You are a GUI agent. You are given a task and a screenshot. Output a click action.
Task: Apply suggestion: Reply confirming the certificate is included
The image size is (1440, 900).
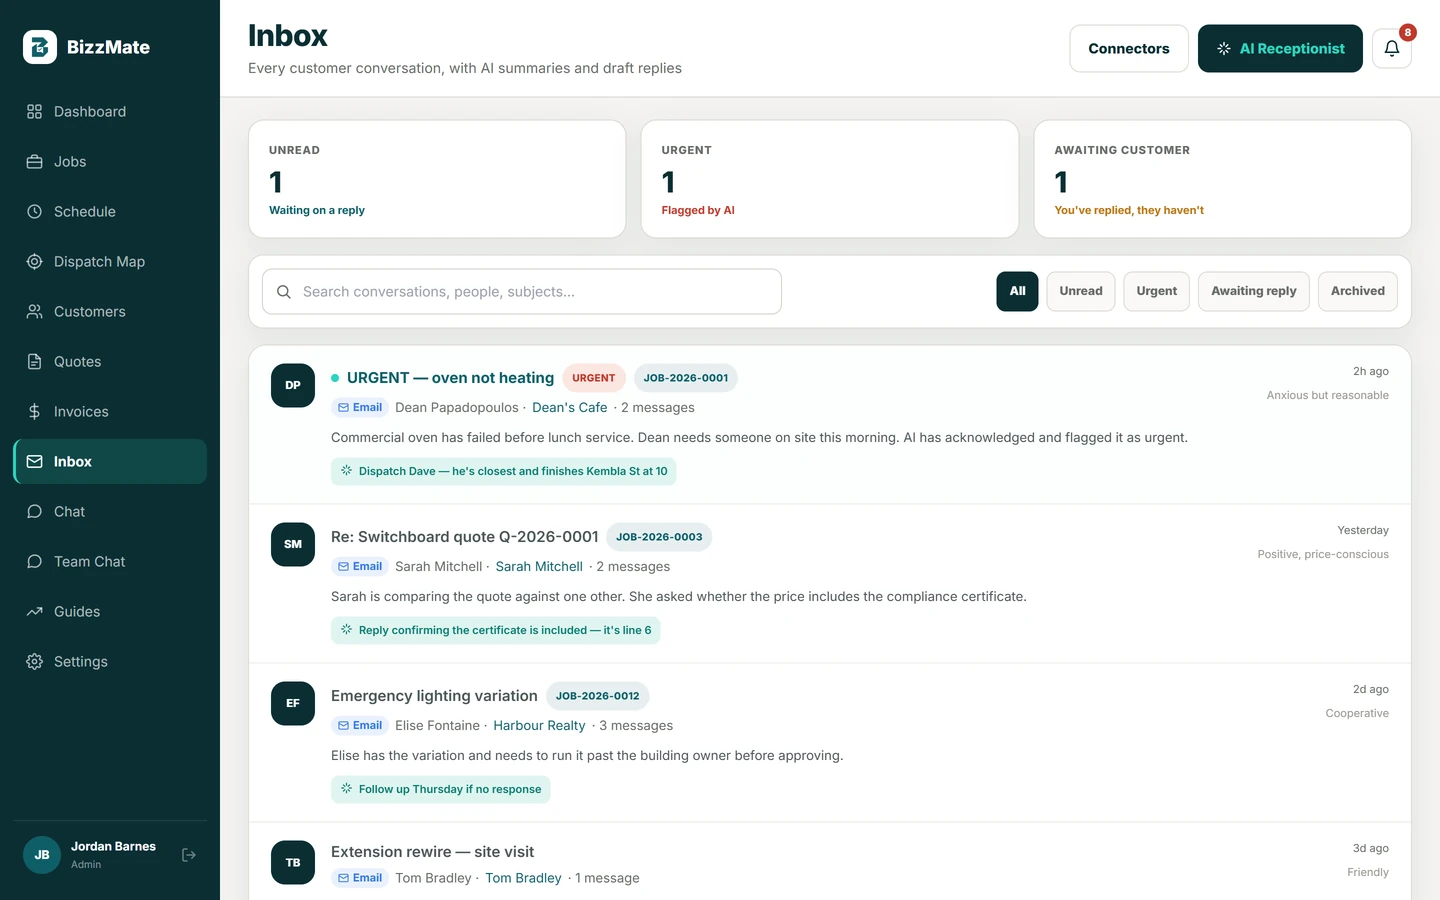[x=496, y=630]
